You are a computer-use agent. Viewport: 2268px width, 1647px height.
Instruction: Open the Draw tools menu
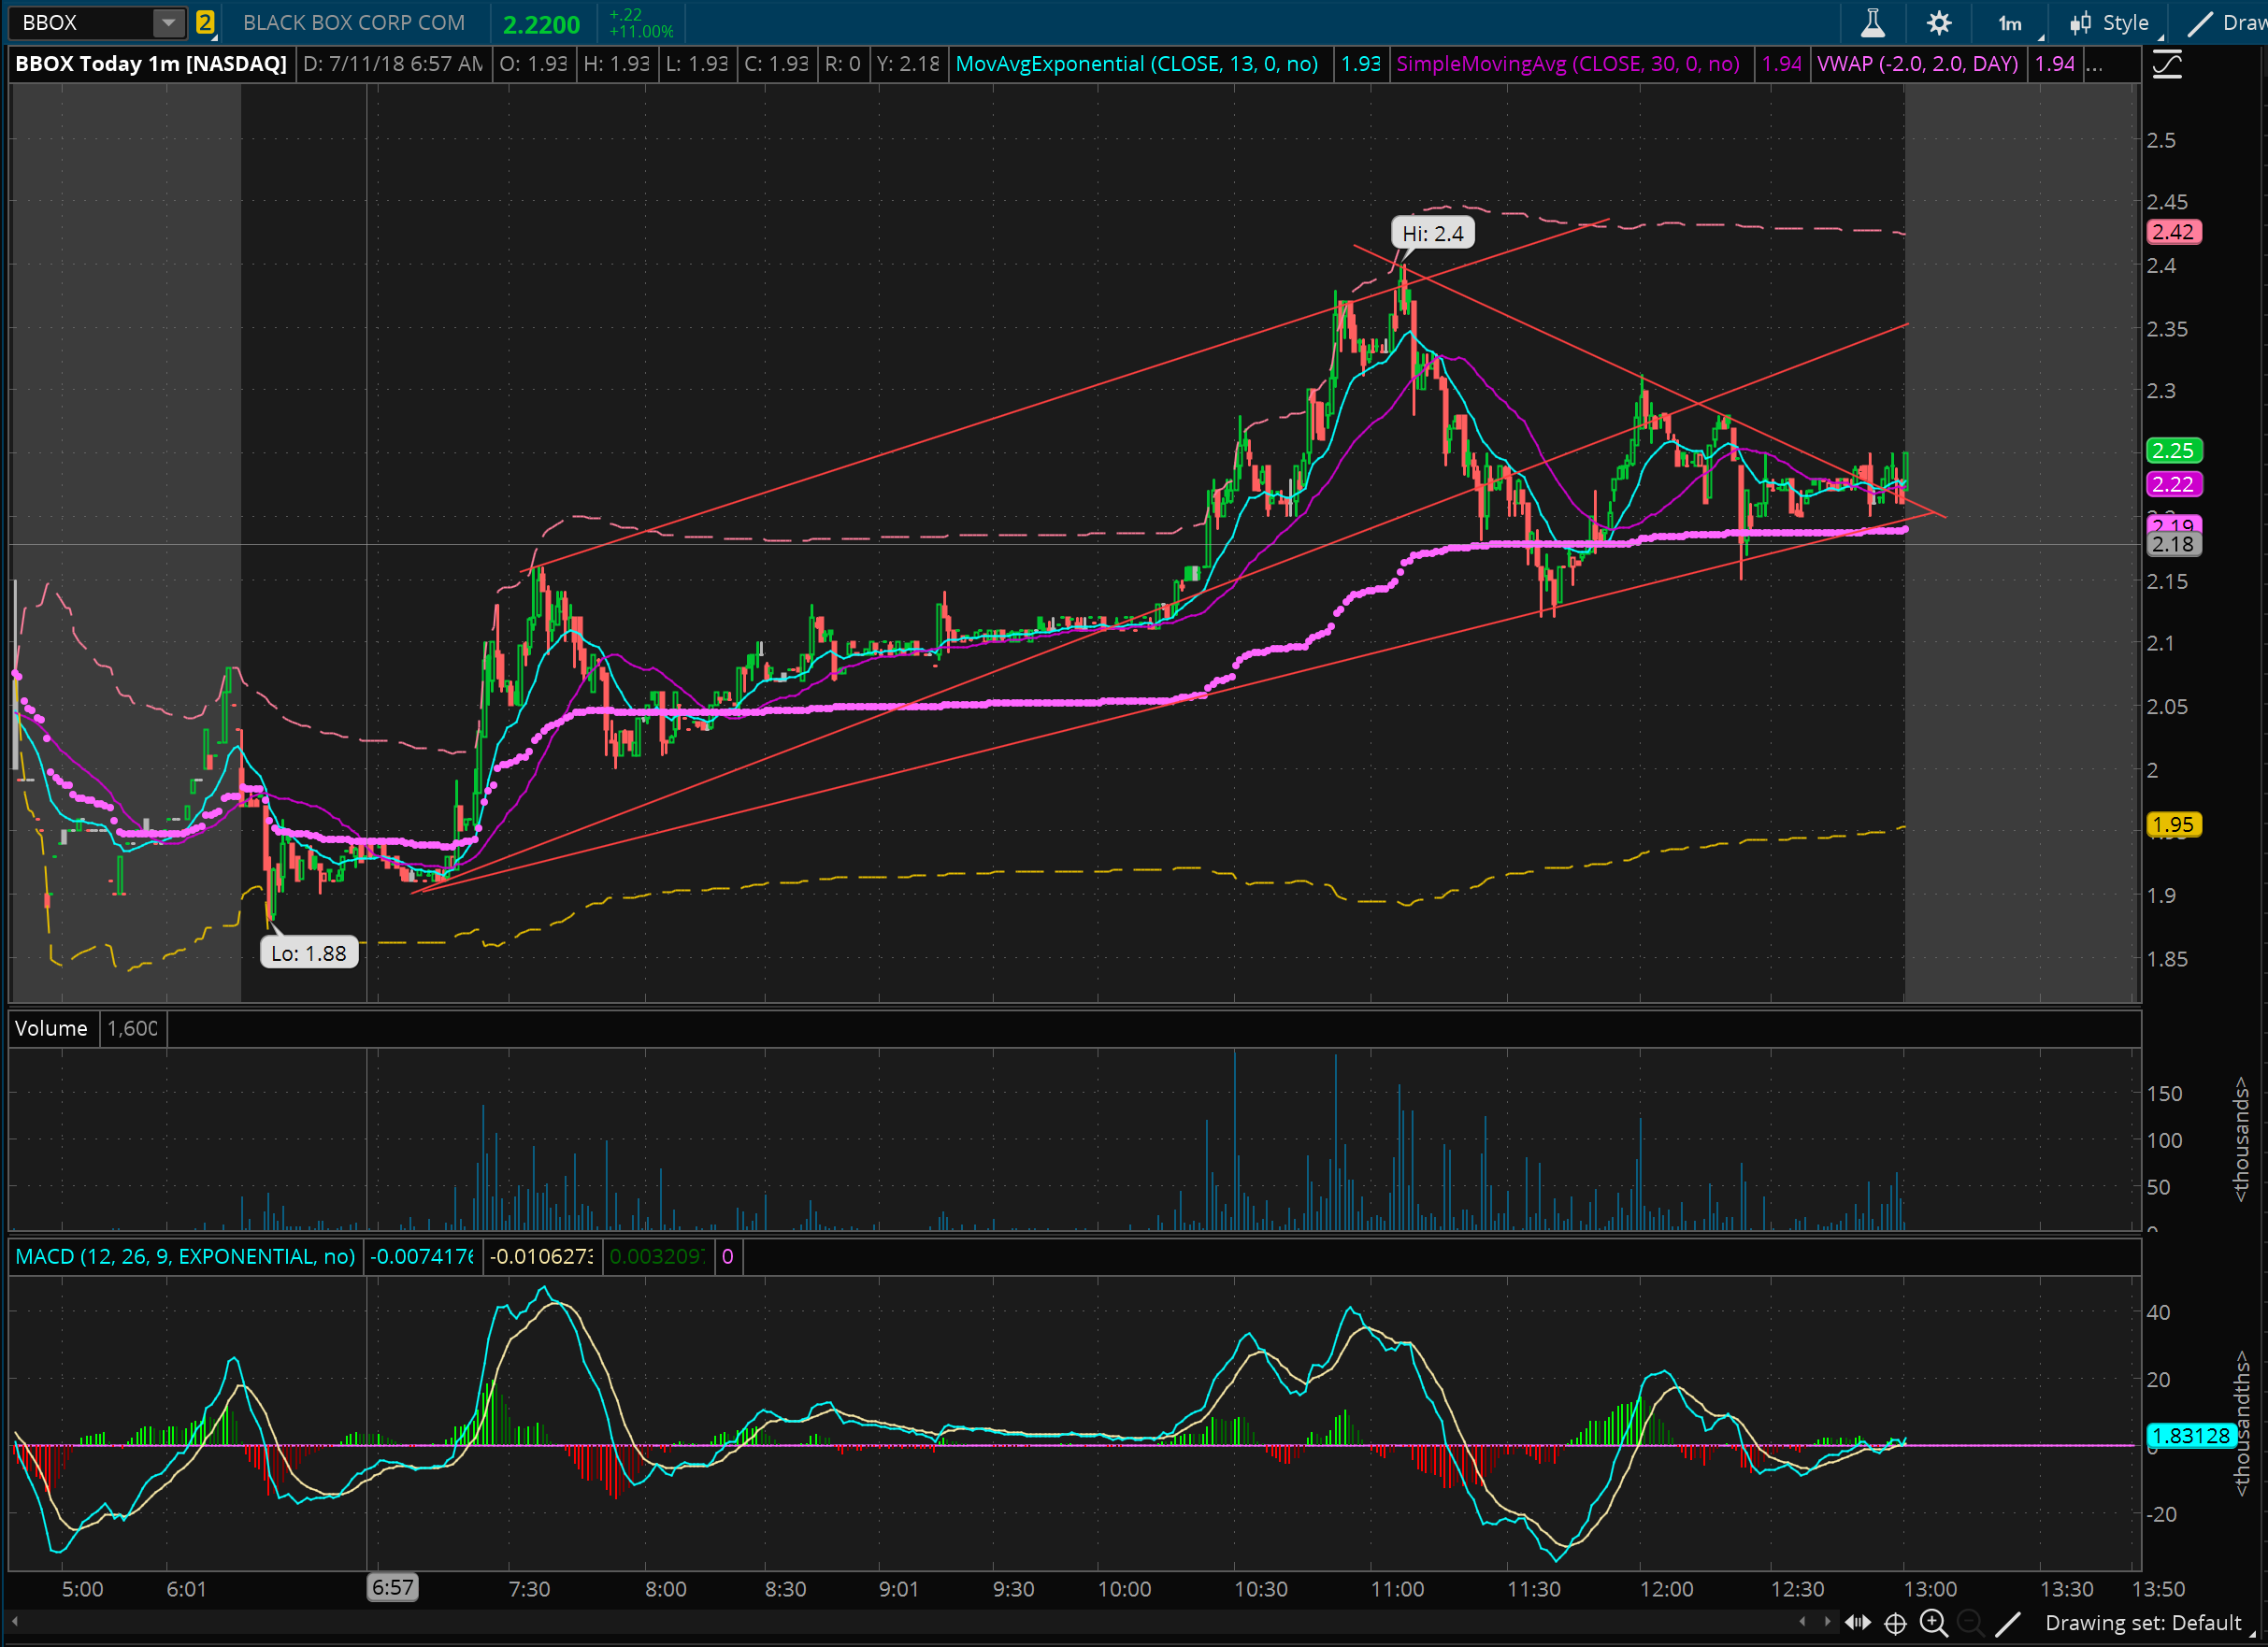point(2226,23)
